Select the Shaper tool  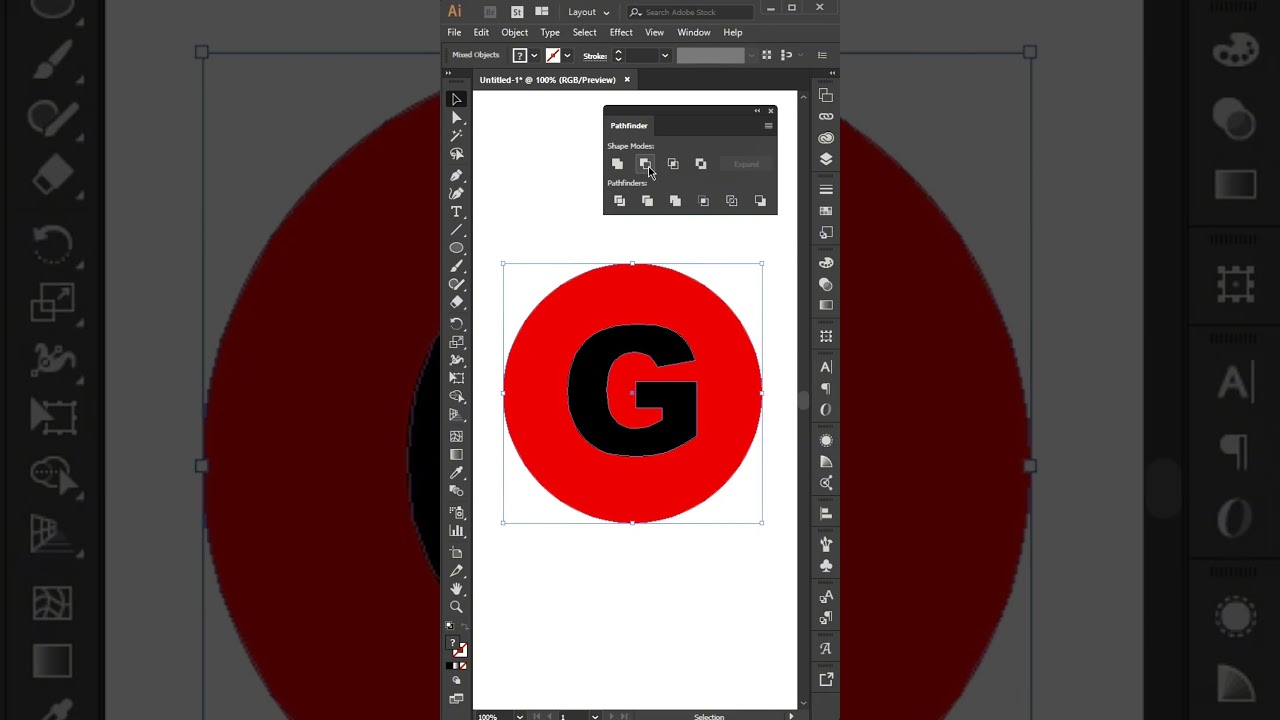coord(457,284)
